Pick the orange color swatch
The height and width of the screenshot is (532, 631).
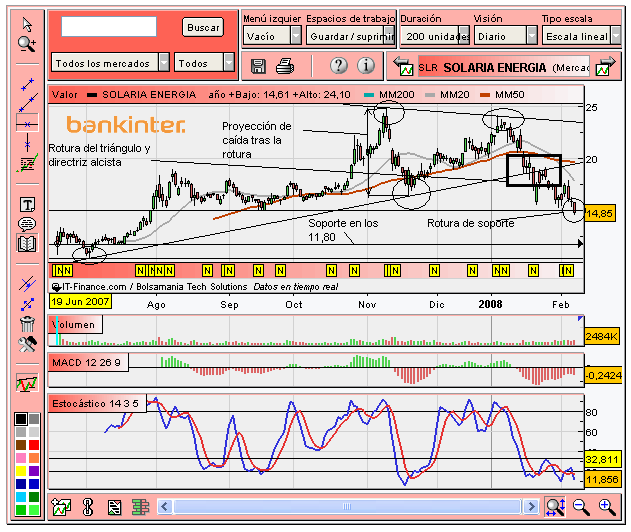34,458
